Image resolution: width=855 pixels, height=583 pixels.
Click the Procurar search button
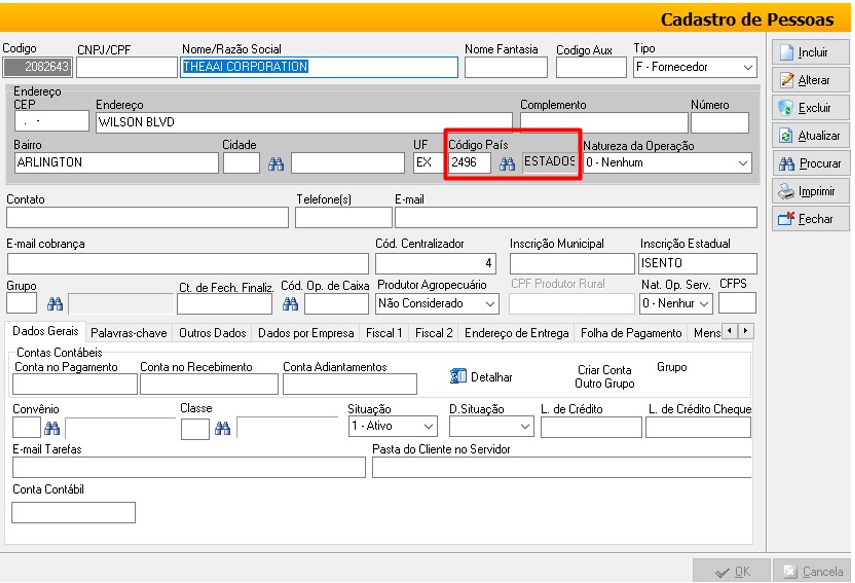(x=806, y=164)
